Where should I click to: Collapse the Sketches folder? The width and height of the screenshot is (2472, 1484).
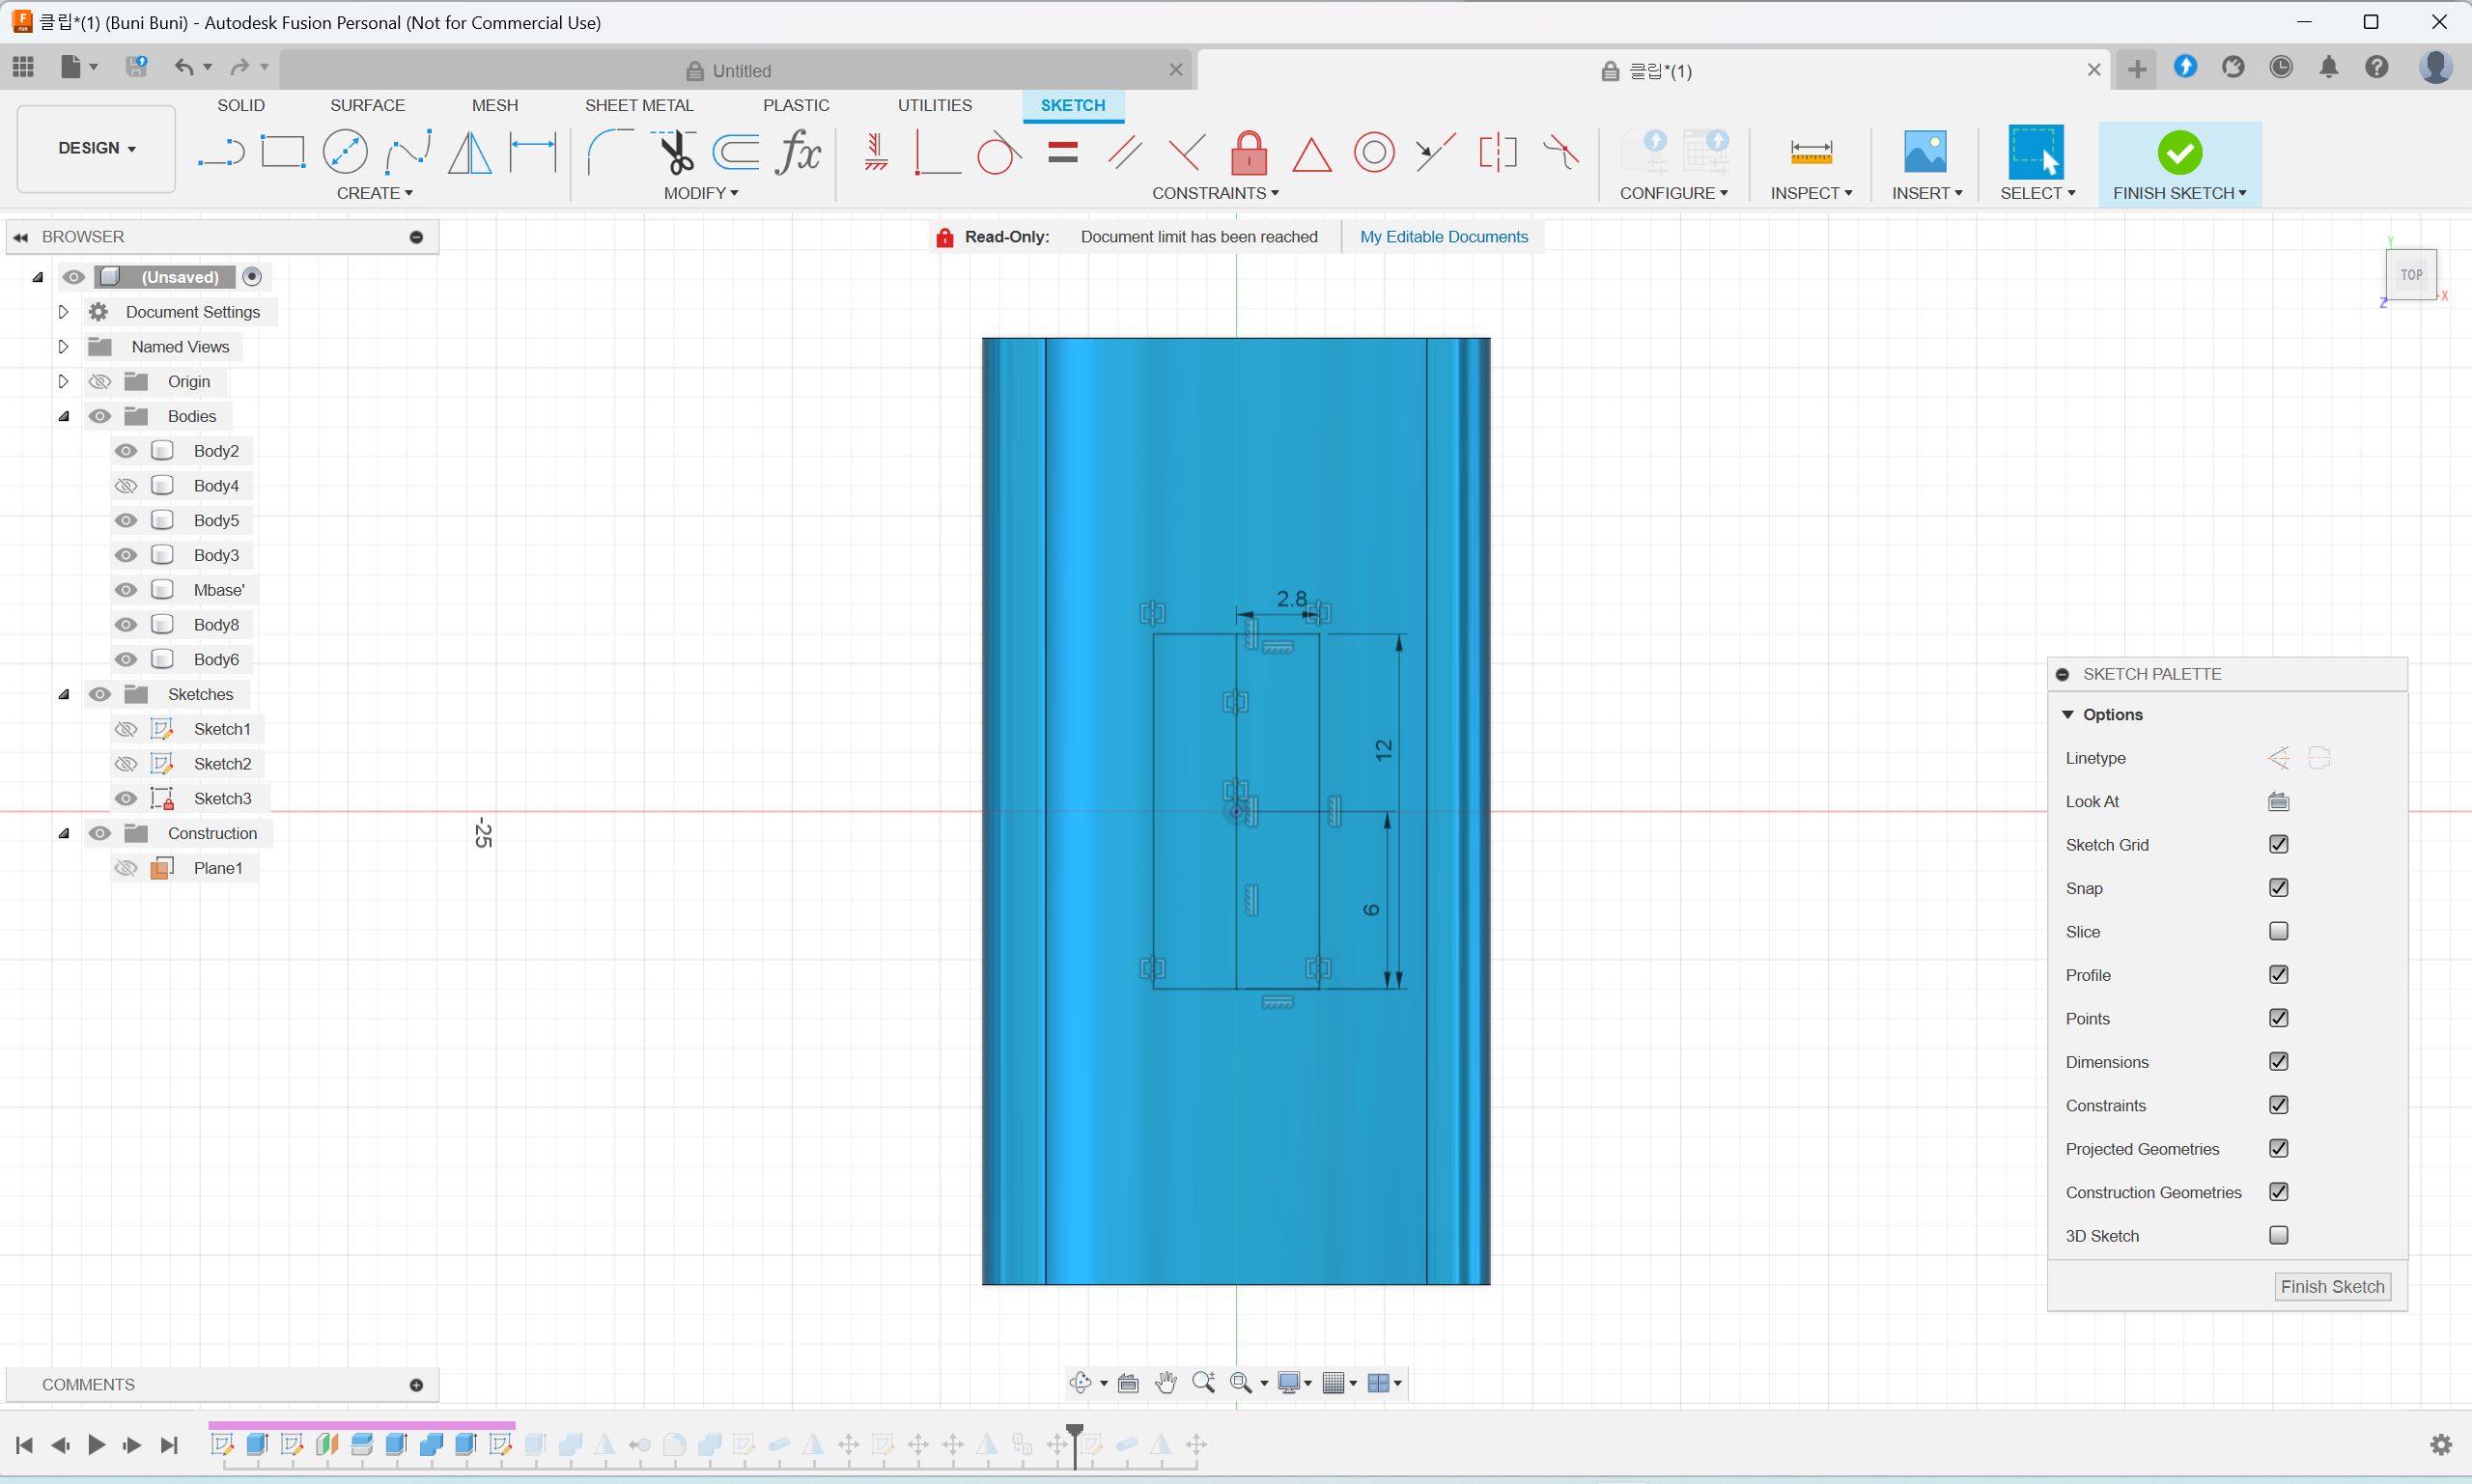(x=63, y=694)
